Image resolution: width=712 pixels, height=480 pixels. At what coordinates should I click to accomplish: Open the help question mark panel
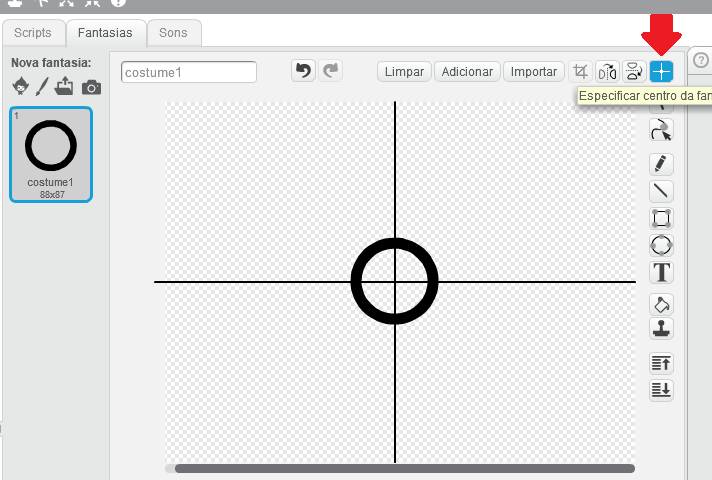(701, 60)
